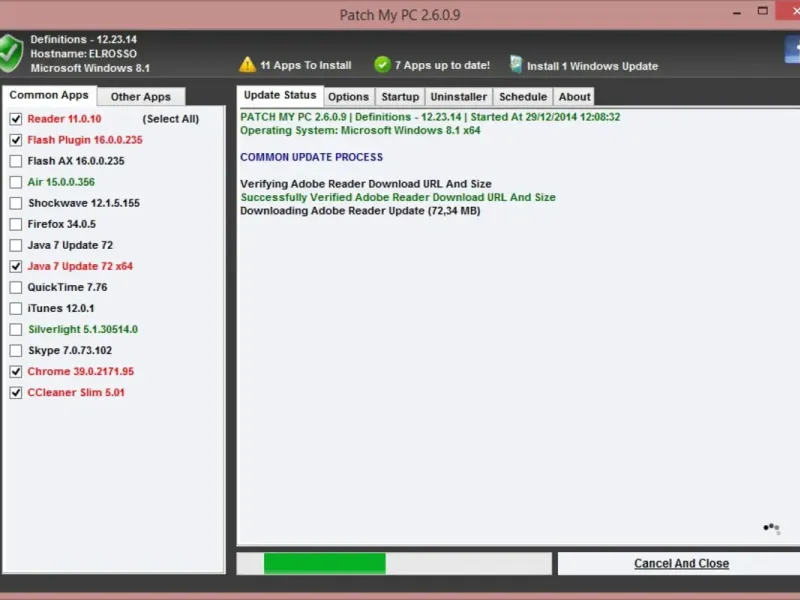Click the Microsoft Windows 8.1 header text
800x600 pixels.
point(90,68)
